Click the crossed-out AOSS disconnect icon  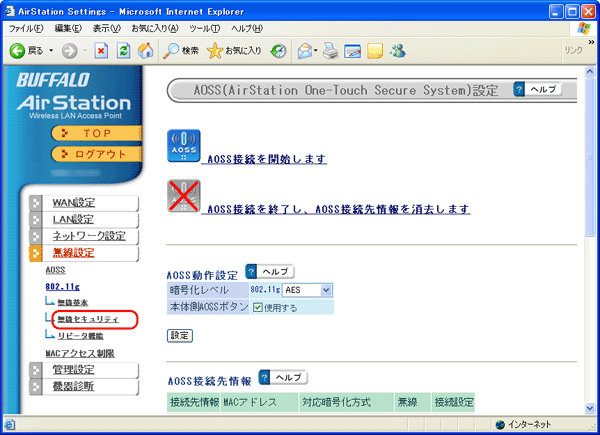183,197
